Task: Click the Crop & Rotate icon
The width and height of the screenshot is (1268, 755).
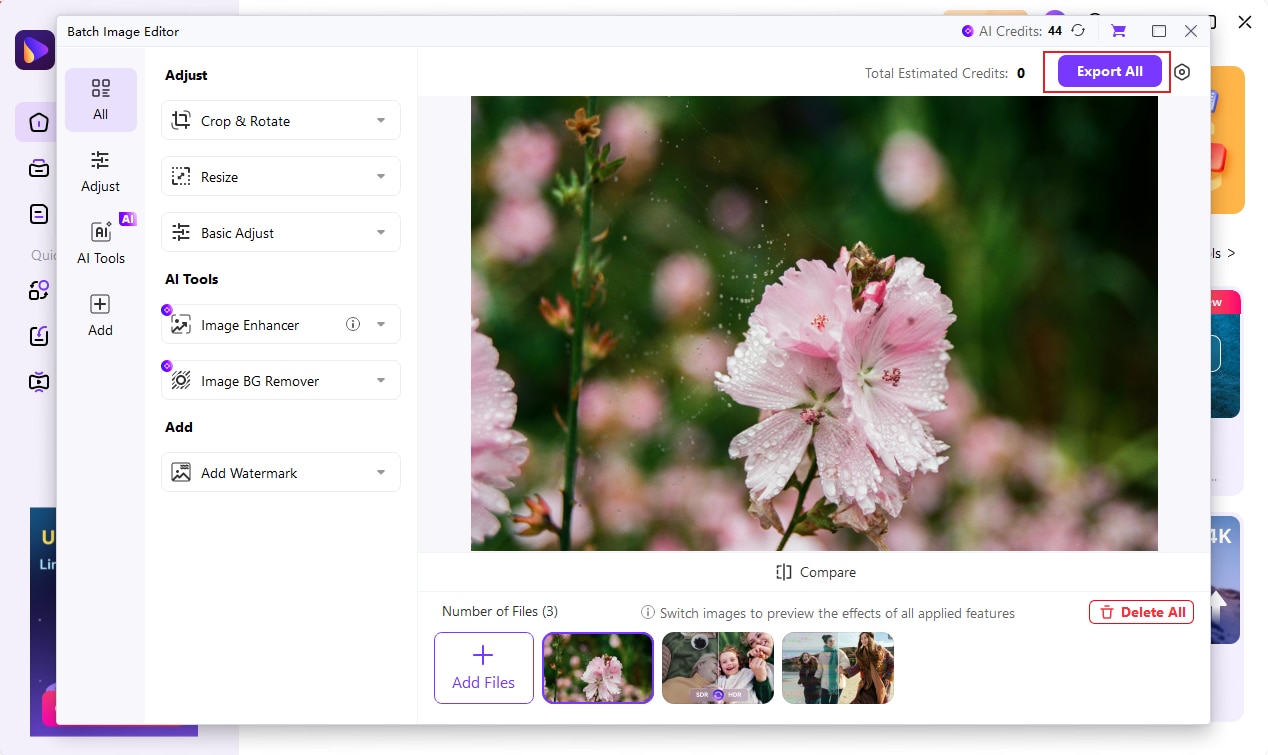Action: pos(181,120)
